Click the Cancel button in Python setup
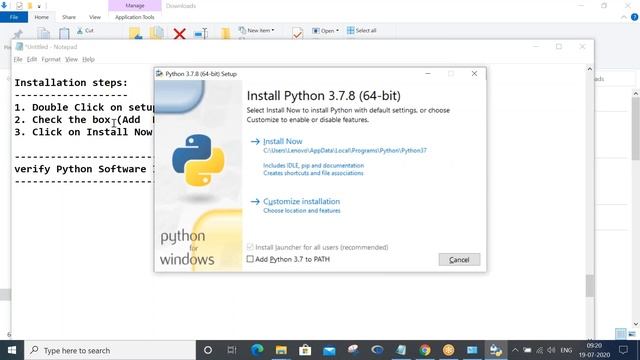The image size is (640, 360). pyautogui.click(x=459, y=260)
